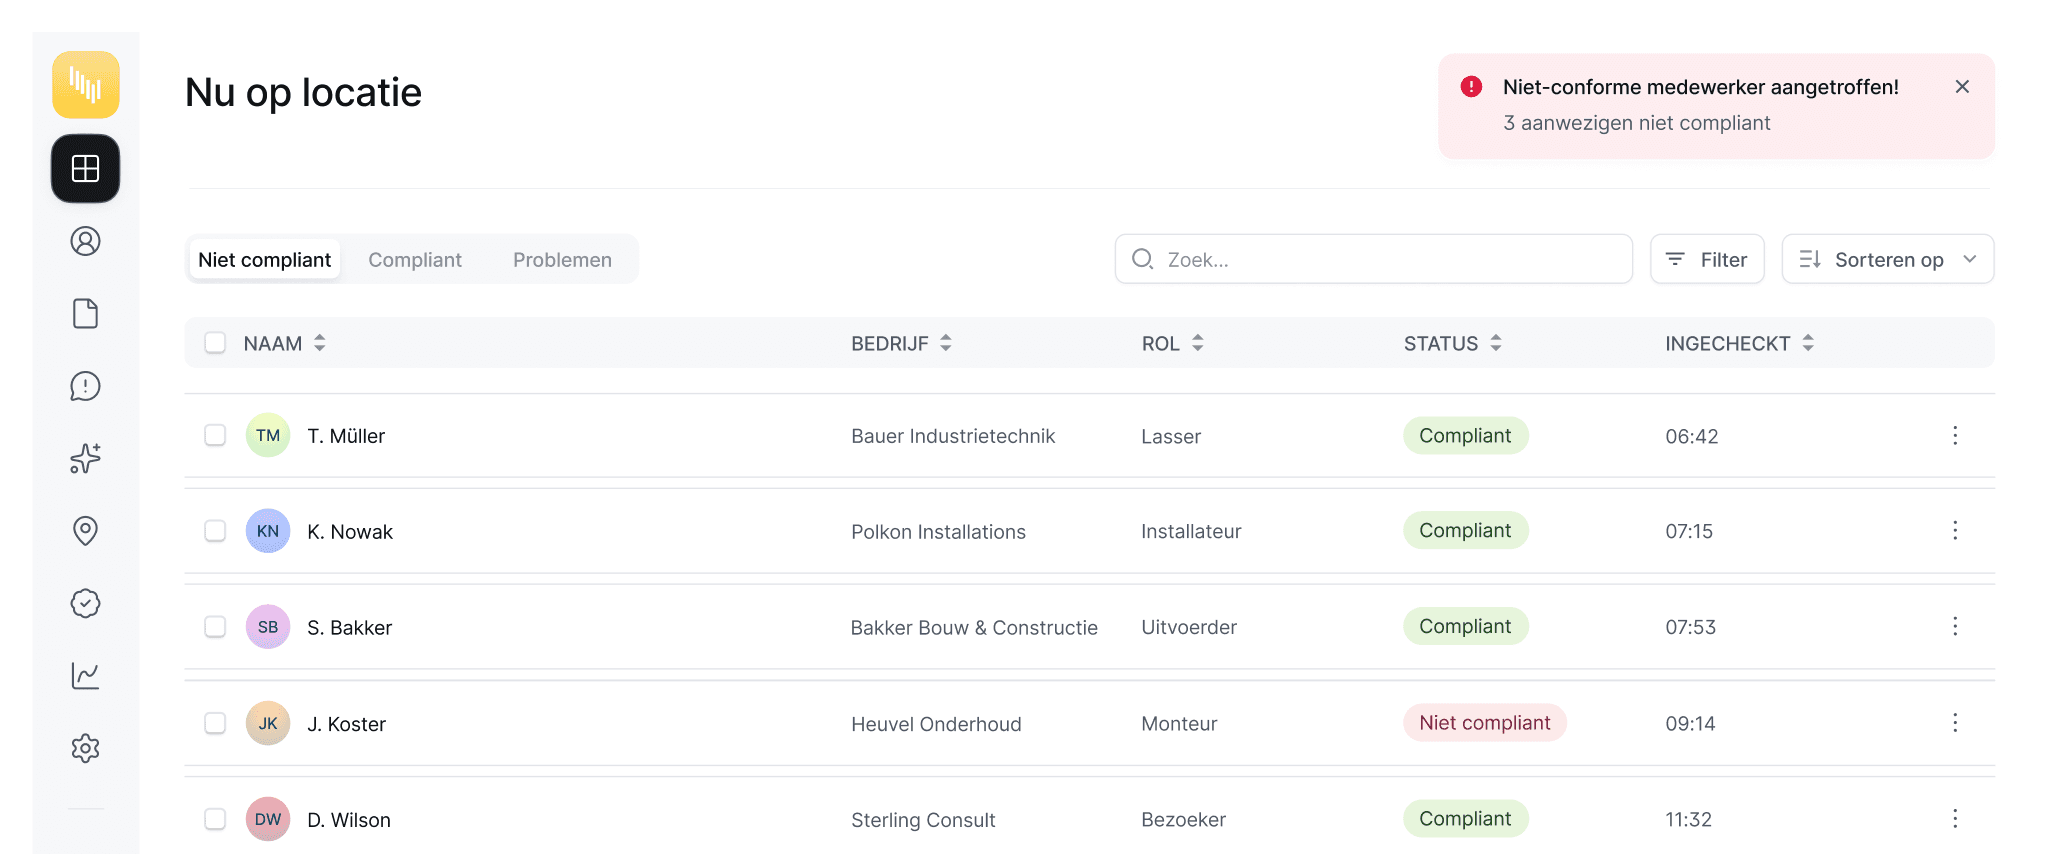The image size is (2048, 854).
Task: Check the box for T. Müller
Action: point(215,435)
